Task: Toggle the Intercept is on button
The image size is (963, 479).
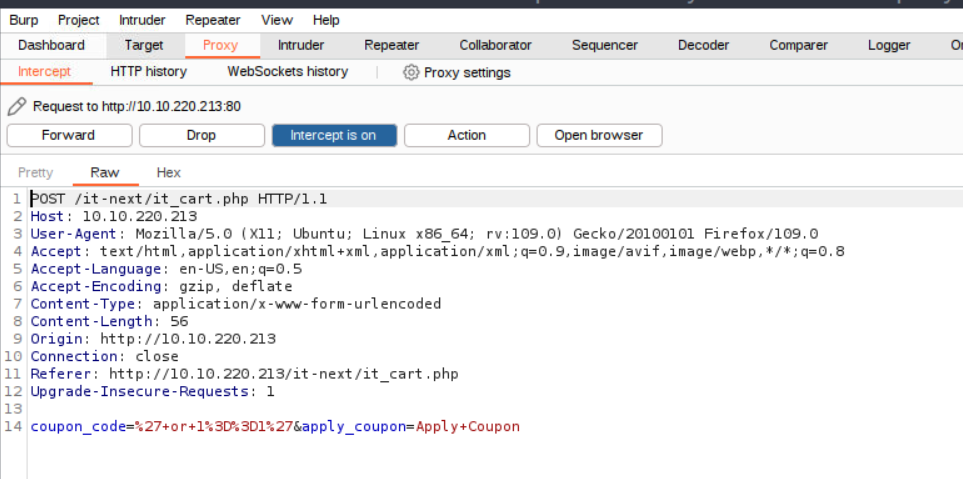Action: click(x=333, y=135)
